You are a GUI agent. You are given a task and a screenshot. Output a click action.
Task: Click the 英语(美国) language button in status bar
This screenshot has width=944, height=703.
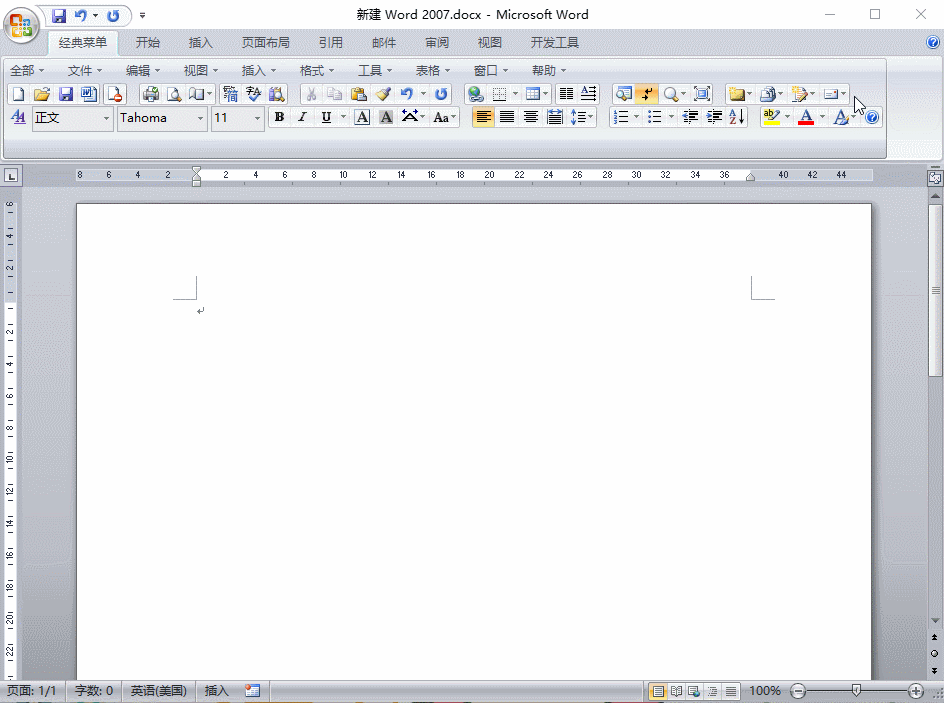[x=158, y=691]
